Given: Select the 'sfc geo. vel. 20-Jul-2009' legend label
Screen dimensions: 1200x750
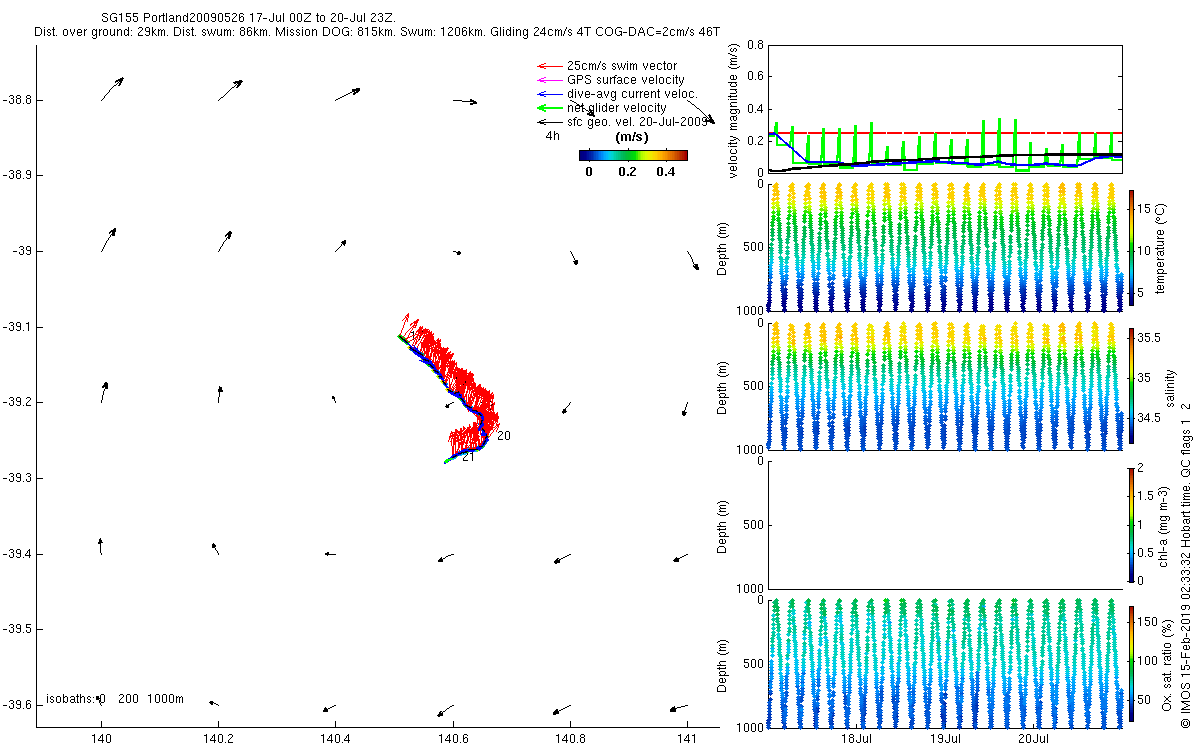Looking at the screenshot, I should (x=637, y=121).
